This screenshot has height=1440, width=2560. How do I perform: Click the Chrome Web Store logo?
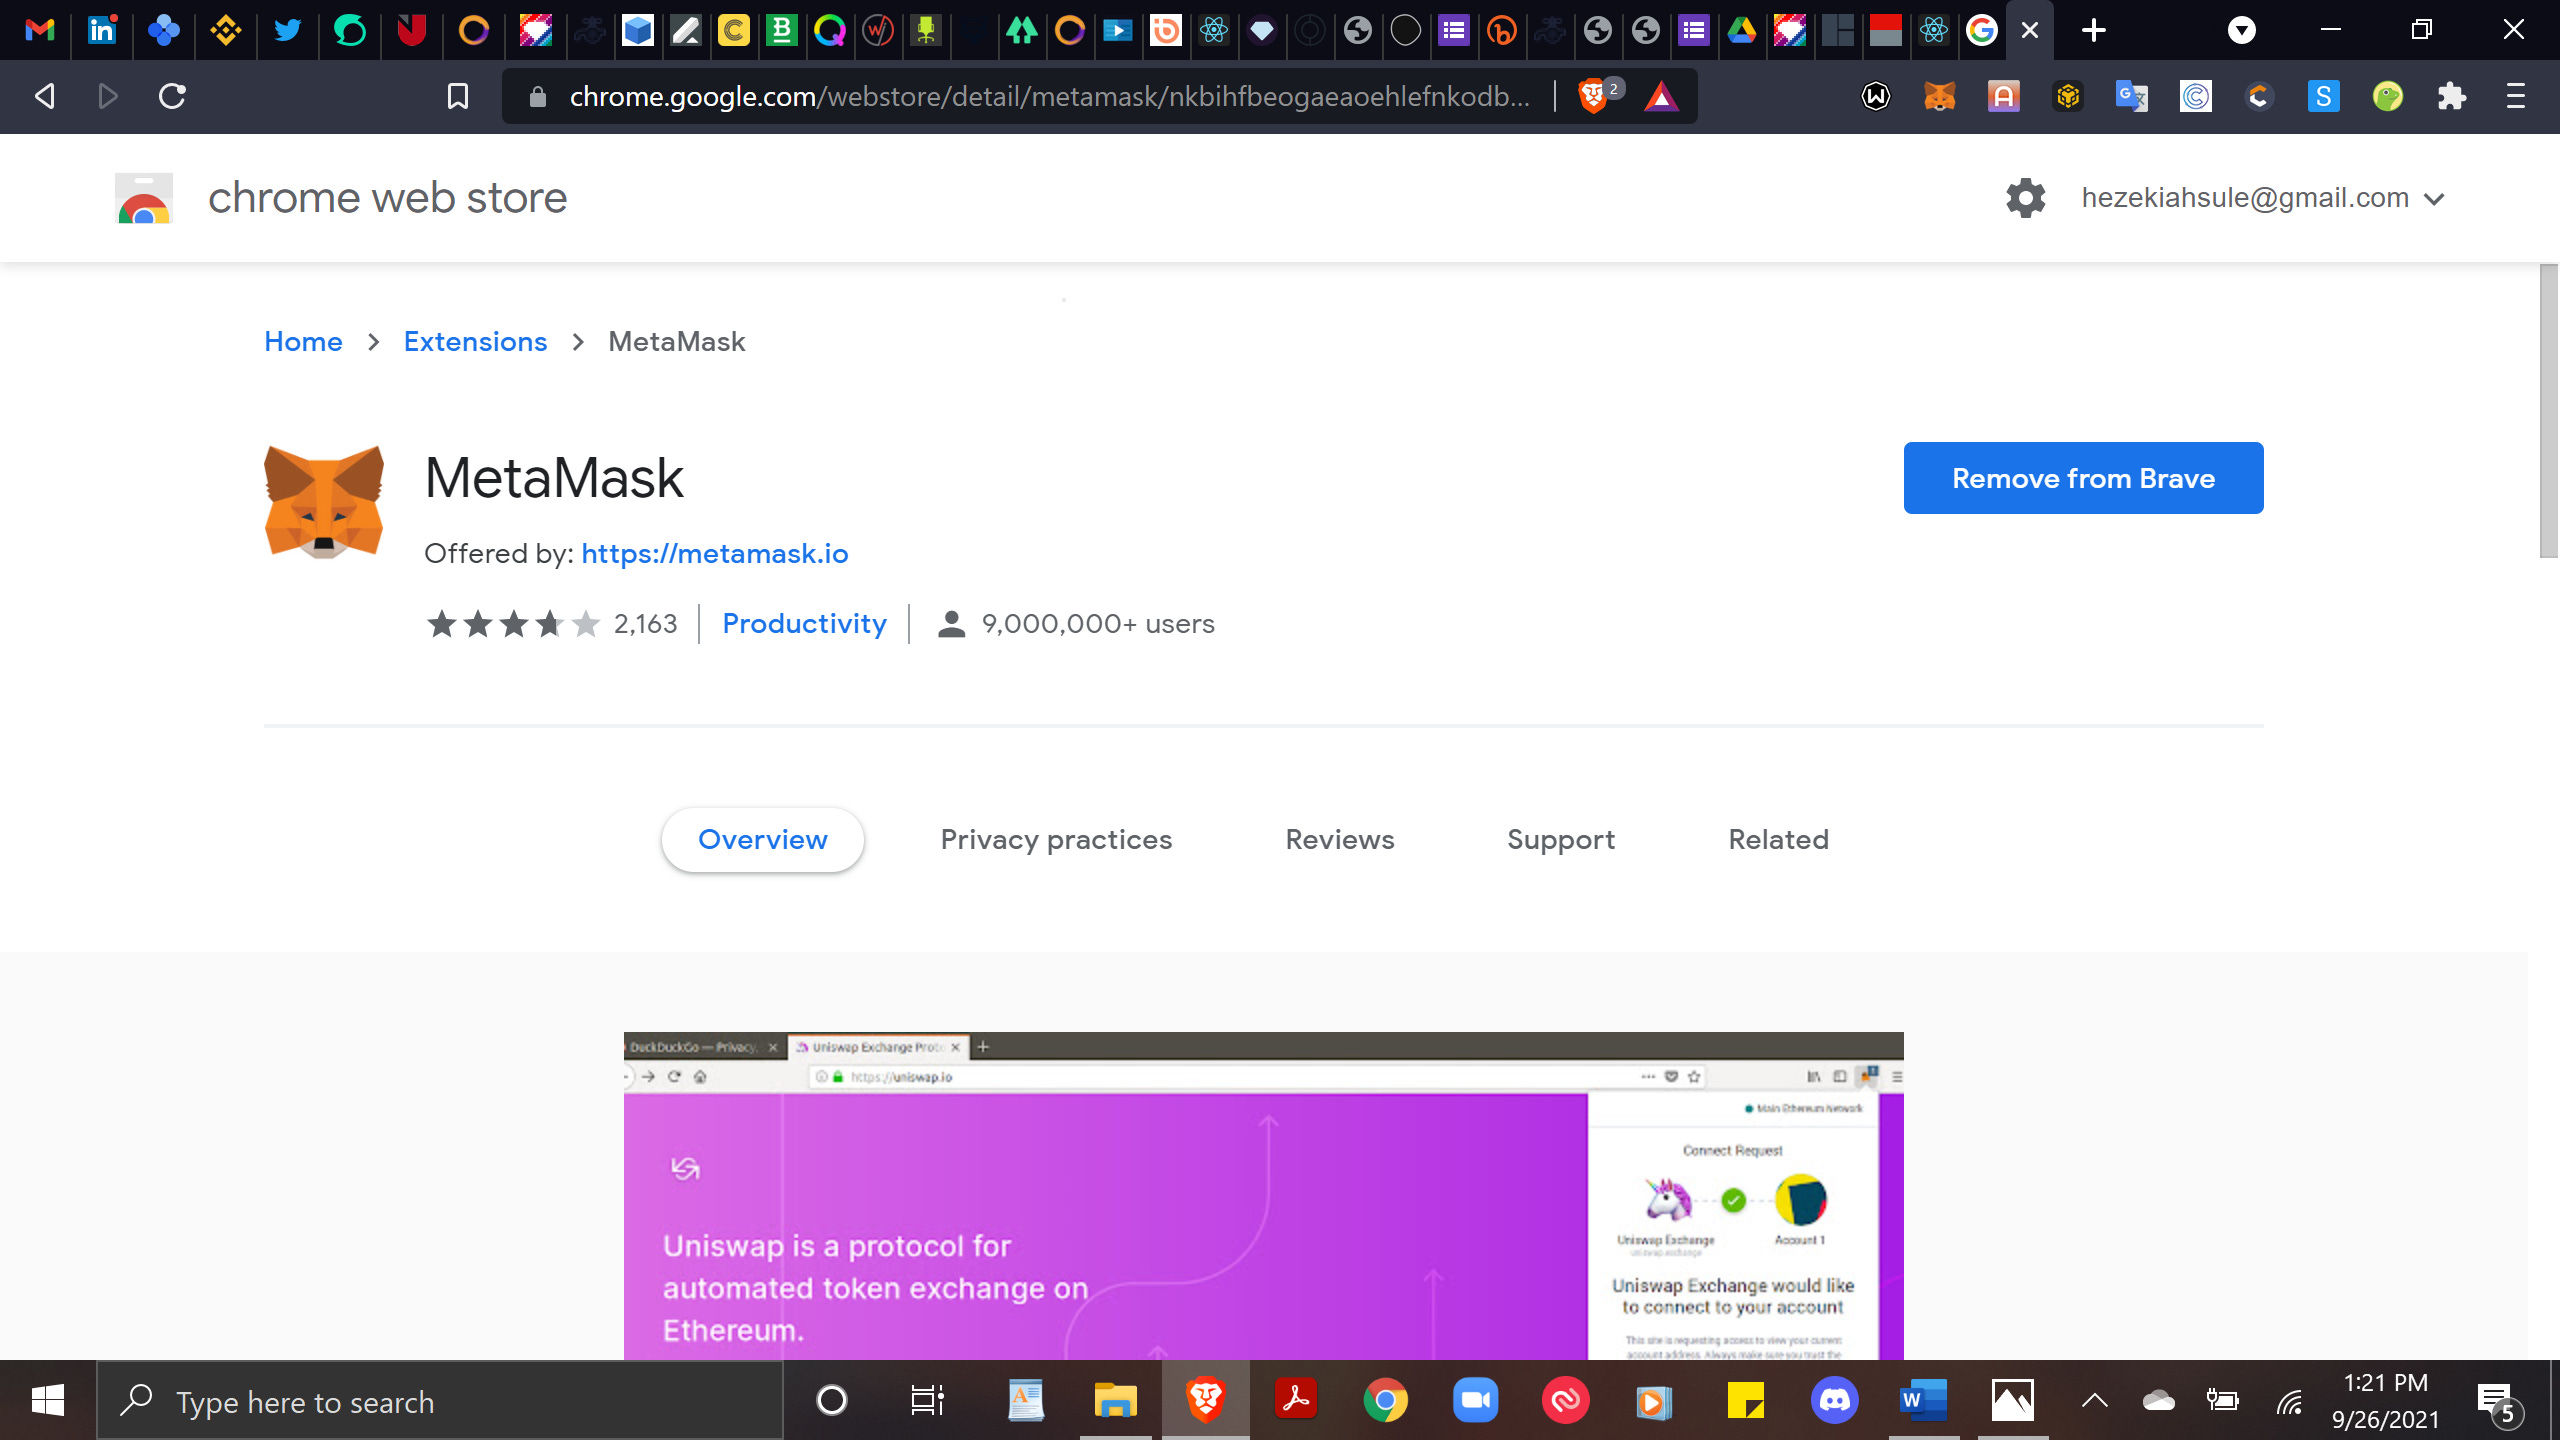point(144,198)
